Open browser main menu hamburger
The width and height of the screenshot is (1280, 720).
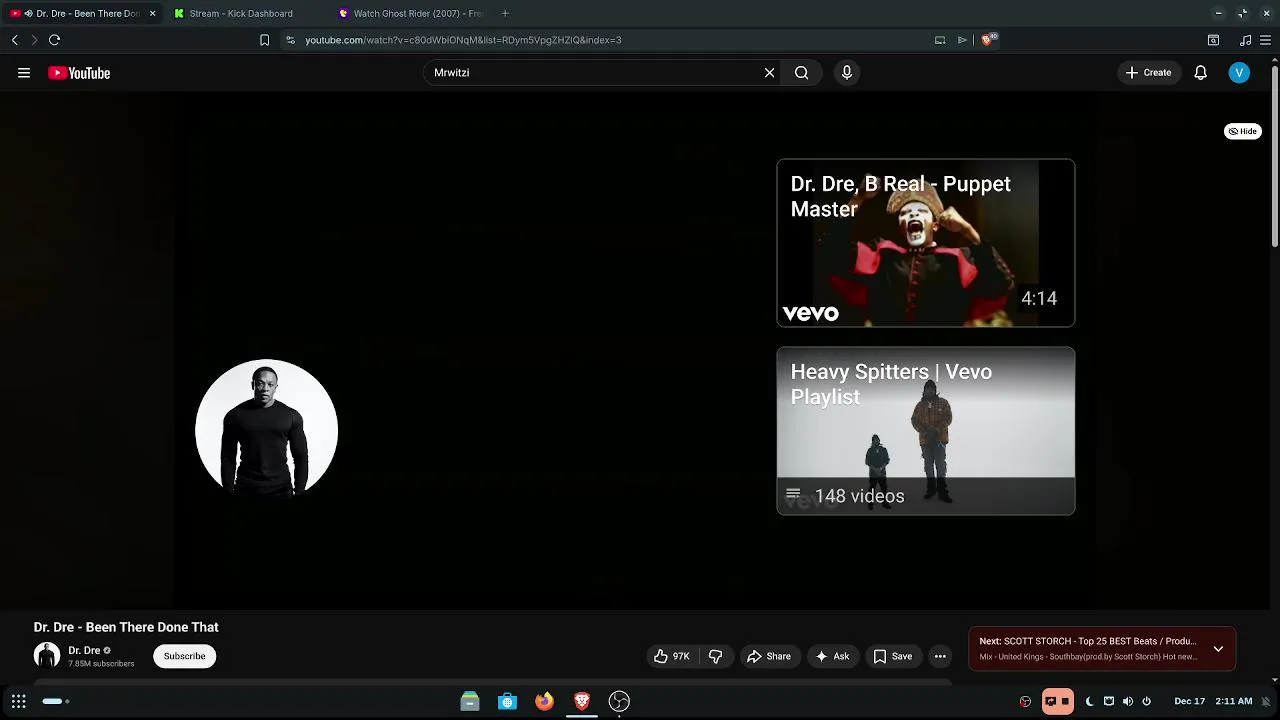tap(1266, 40)
